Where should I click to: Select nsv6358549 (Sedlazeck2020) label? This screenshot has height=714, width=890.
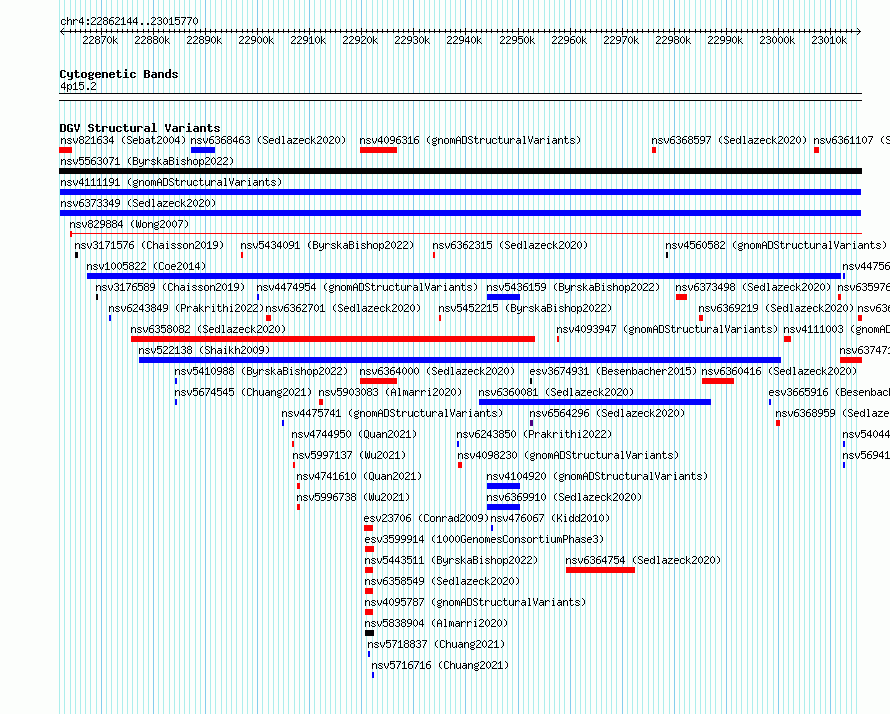tap(442, 581)
